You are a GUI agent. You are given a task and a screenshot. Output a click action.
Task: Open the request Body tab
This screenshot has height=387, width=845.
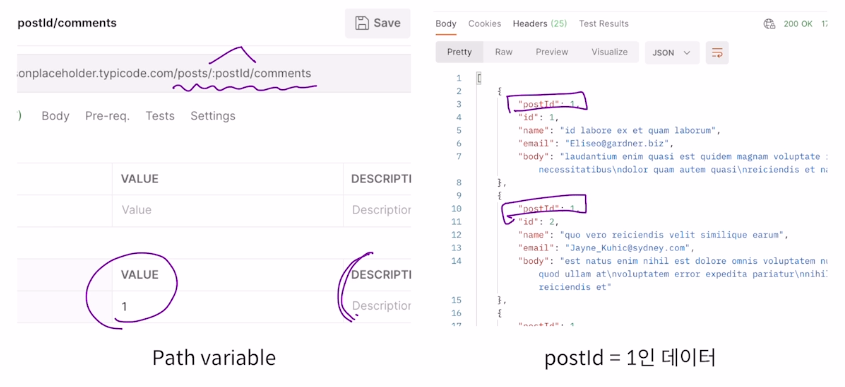pyautogui.click(x=56, y=116)
